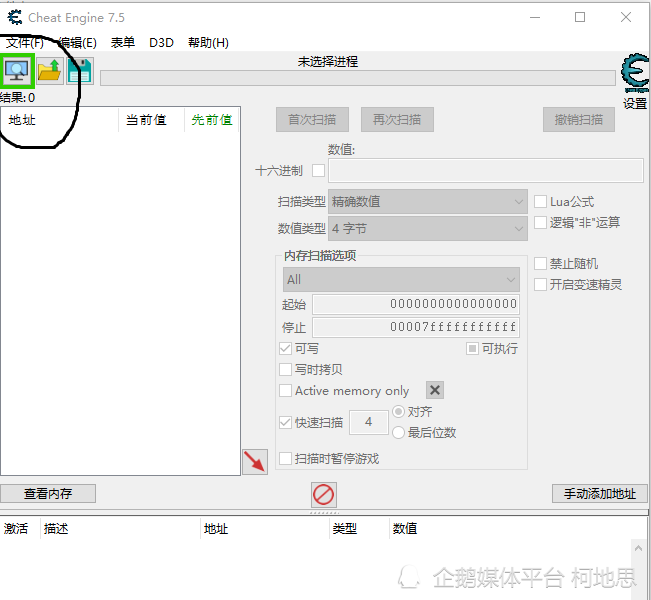Open the 文件(F) menu
651x600 pixels.
pos(25,43)
